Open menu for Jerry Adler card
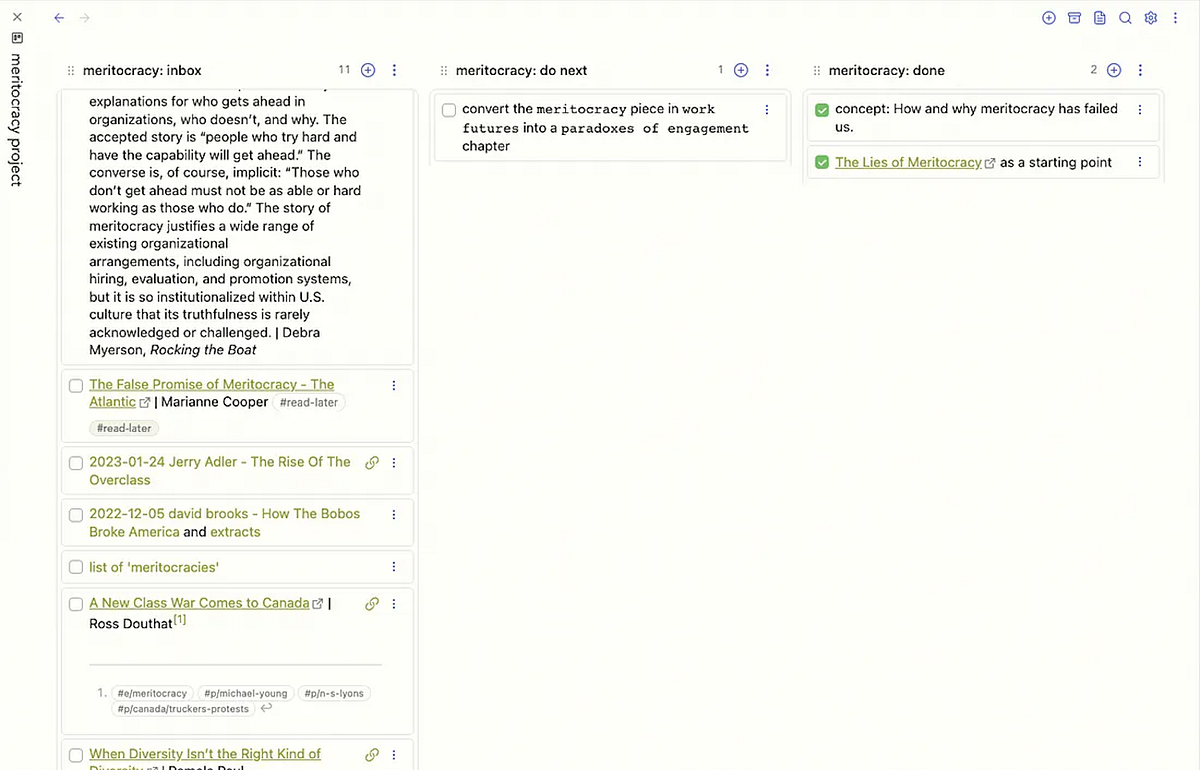 [x=394, y=463]
